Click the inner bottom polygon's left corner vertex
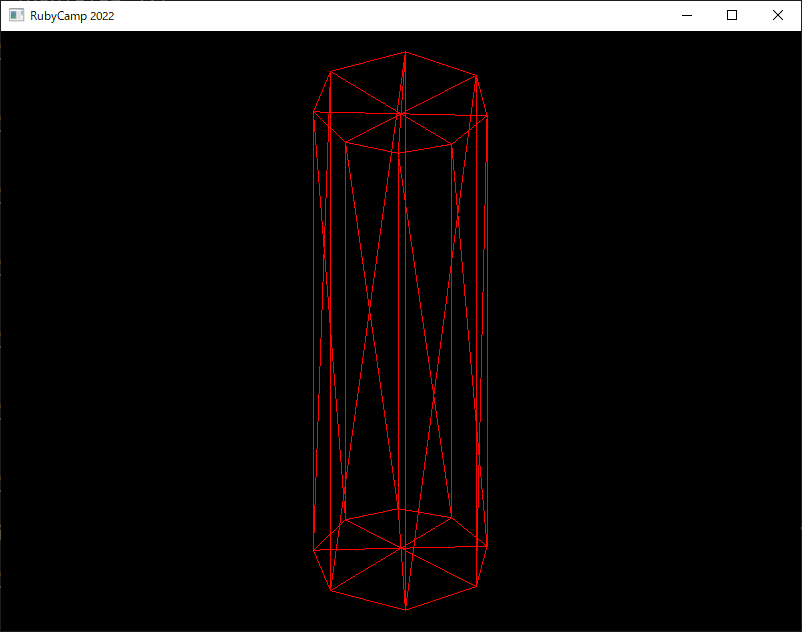This screenshot has height=632, width=802. [346, 520]
